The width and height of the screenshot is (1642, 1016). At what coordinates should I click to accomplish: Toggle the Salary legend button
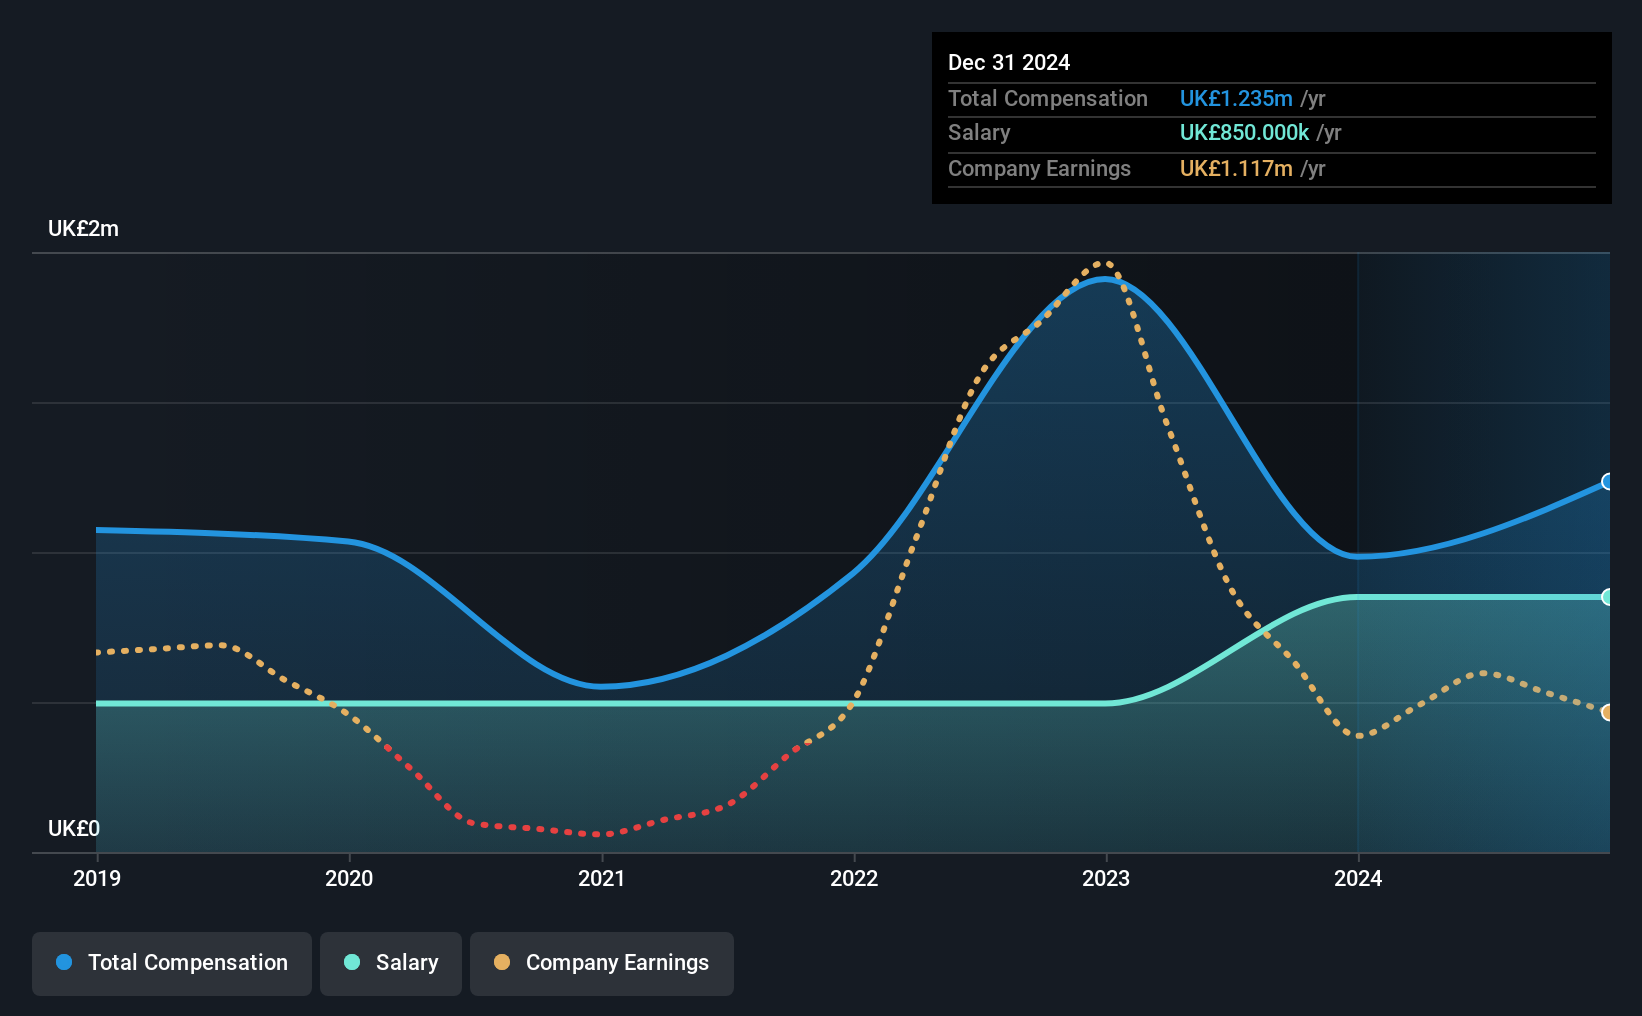391,963
